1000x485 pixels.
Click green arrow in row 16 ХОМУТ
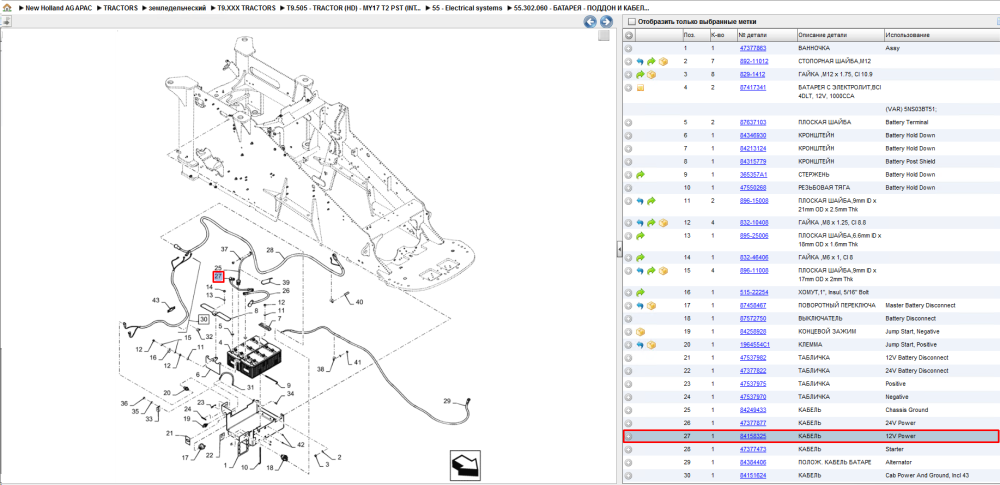click(641, 292)
